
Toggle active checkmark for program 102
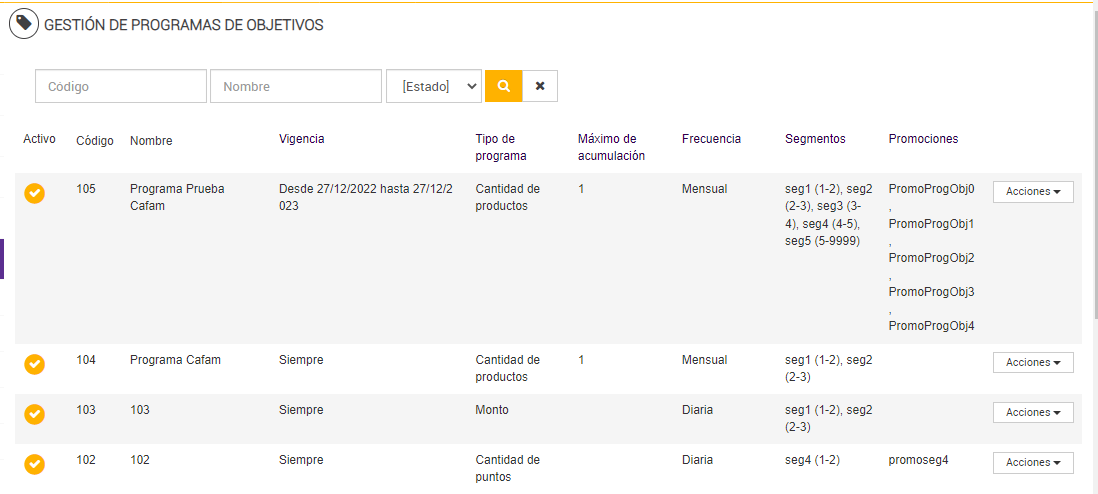[35, 464]
